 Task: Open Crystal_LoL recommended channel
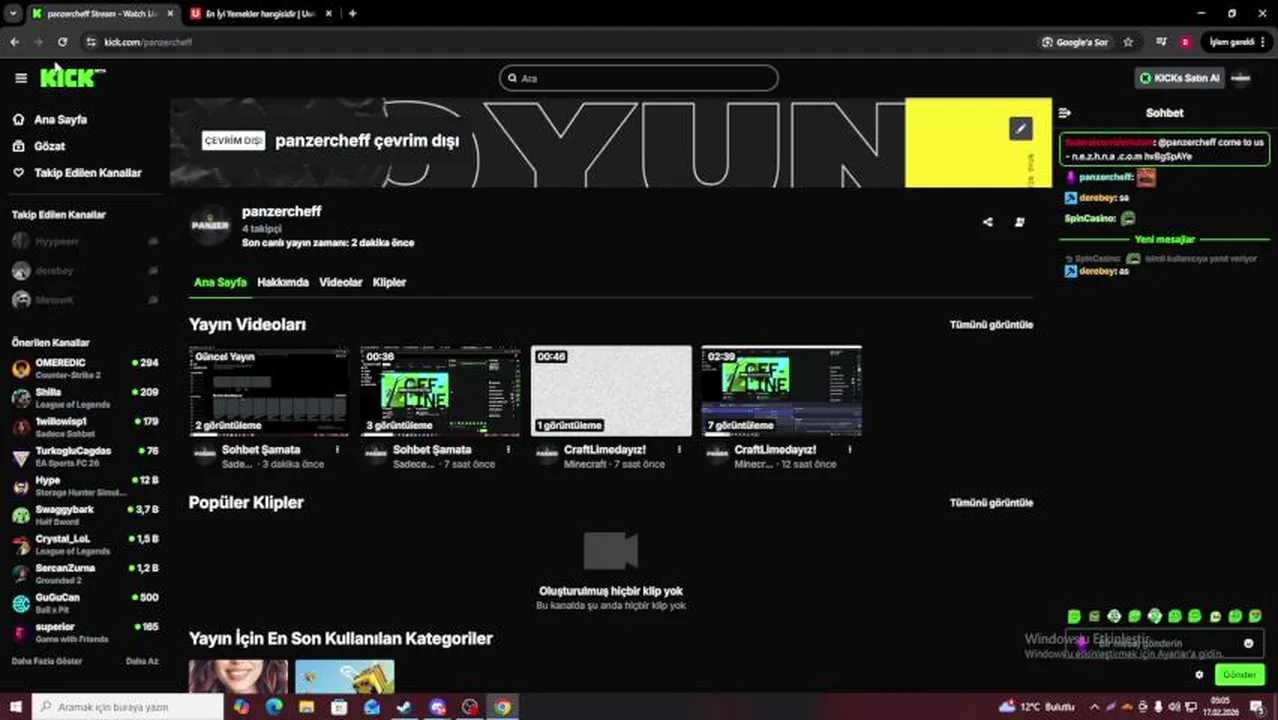[85, 544]
